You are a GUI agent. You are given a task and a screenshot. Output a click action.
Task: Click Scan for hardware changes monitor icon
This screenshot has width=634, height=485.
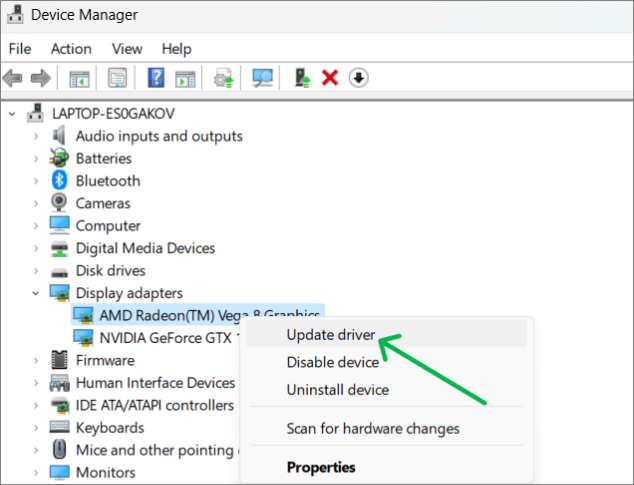click(263, 78)
